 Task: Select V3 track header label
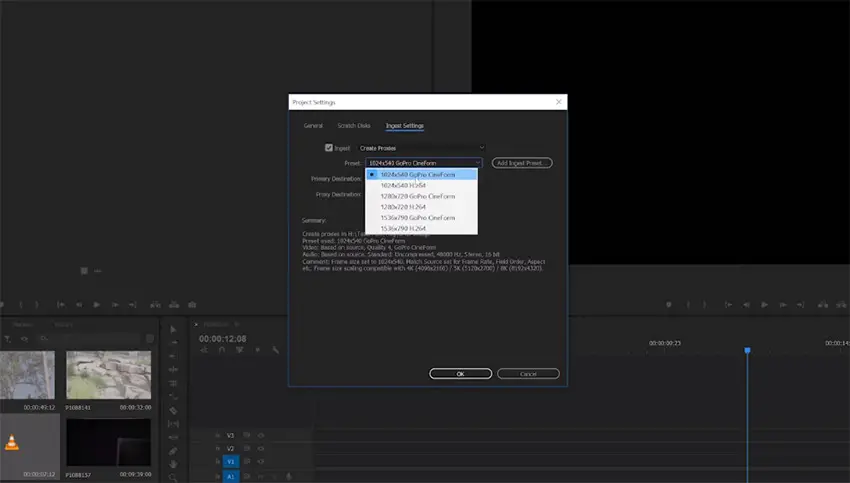[230, 435]
